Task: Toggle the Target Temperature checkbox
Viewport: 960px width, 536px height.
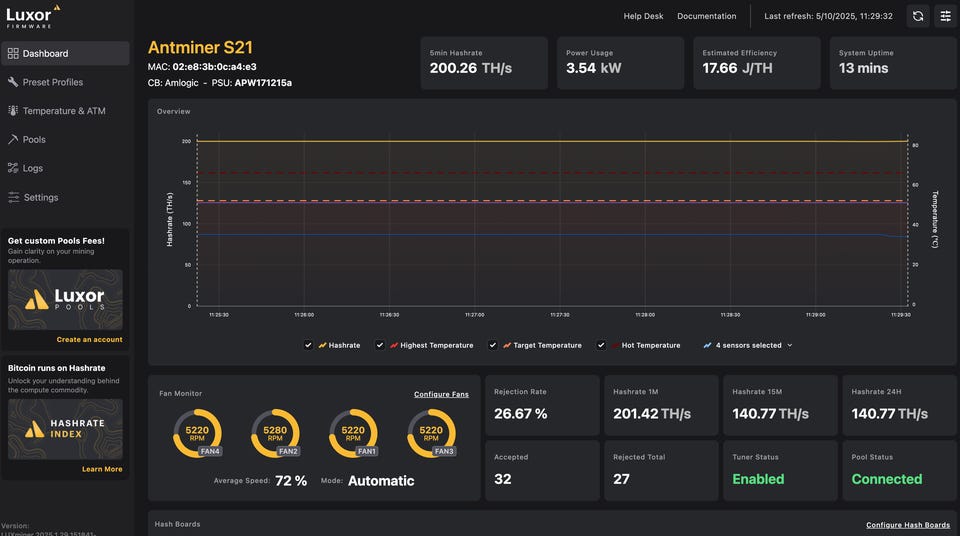Action: tap(492, 345)
